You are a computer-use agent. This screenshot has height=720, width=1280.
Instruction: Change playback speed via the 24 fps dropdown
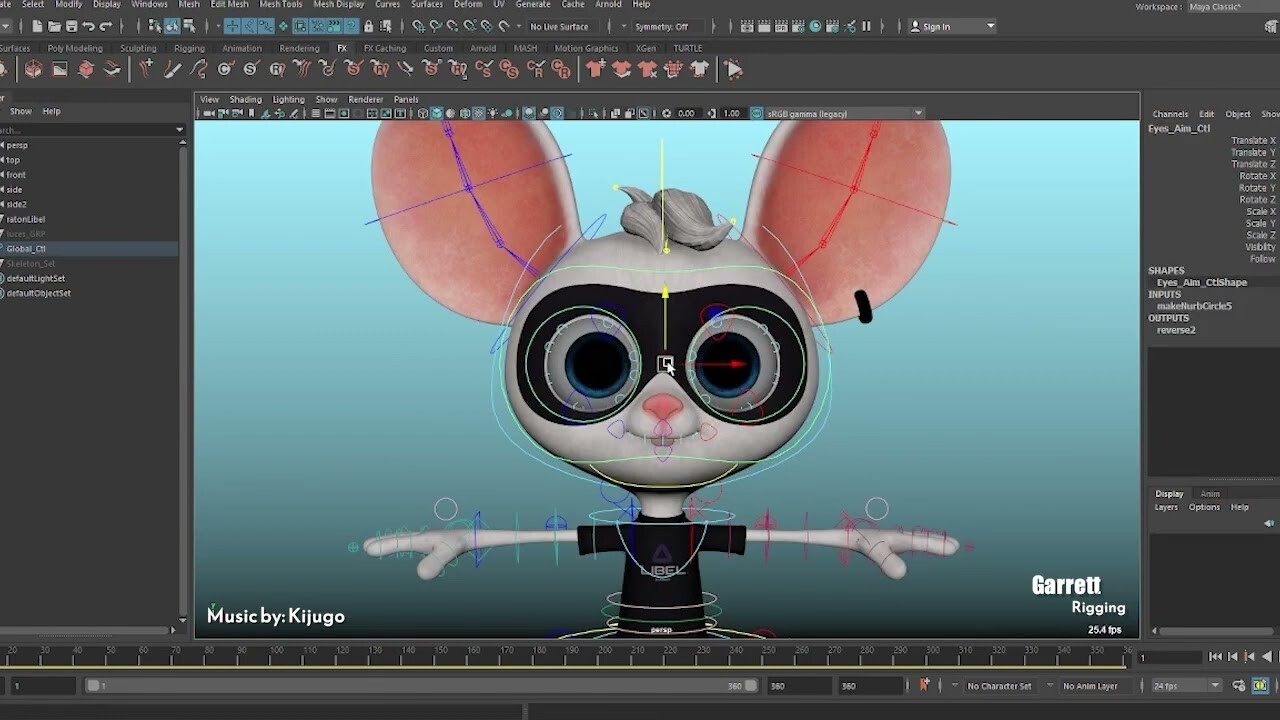click(x=1185, y=686)
